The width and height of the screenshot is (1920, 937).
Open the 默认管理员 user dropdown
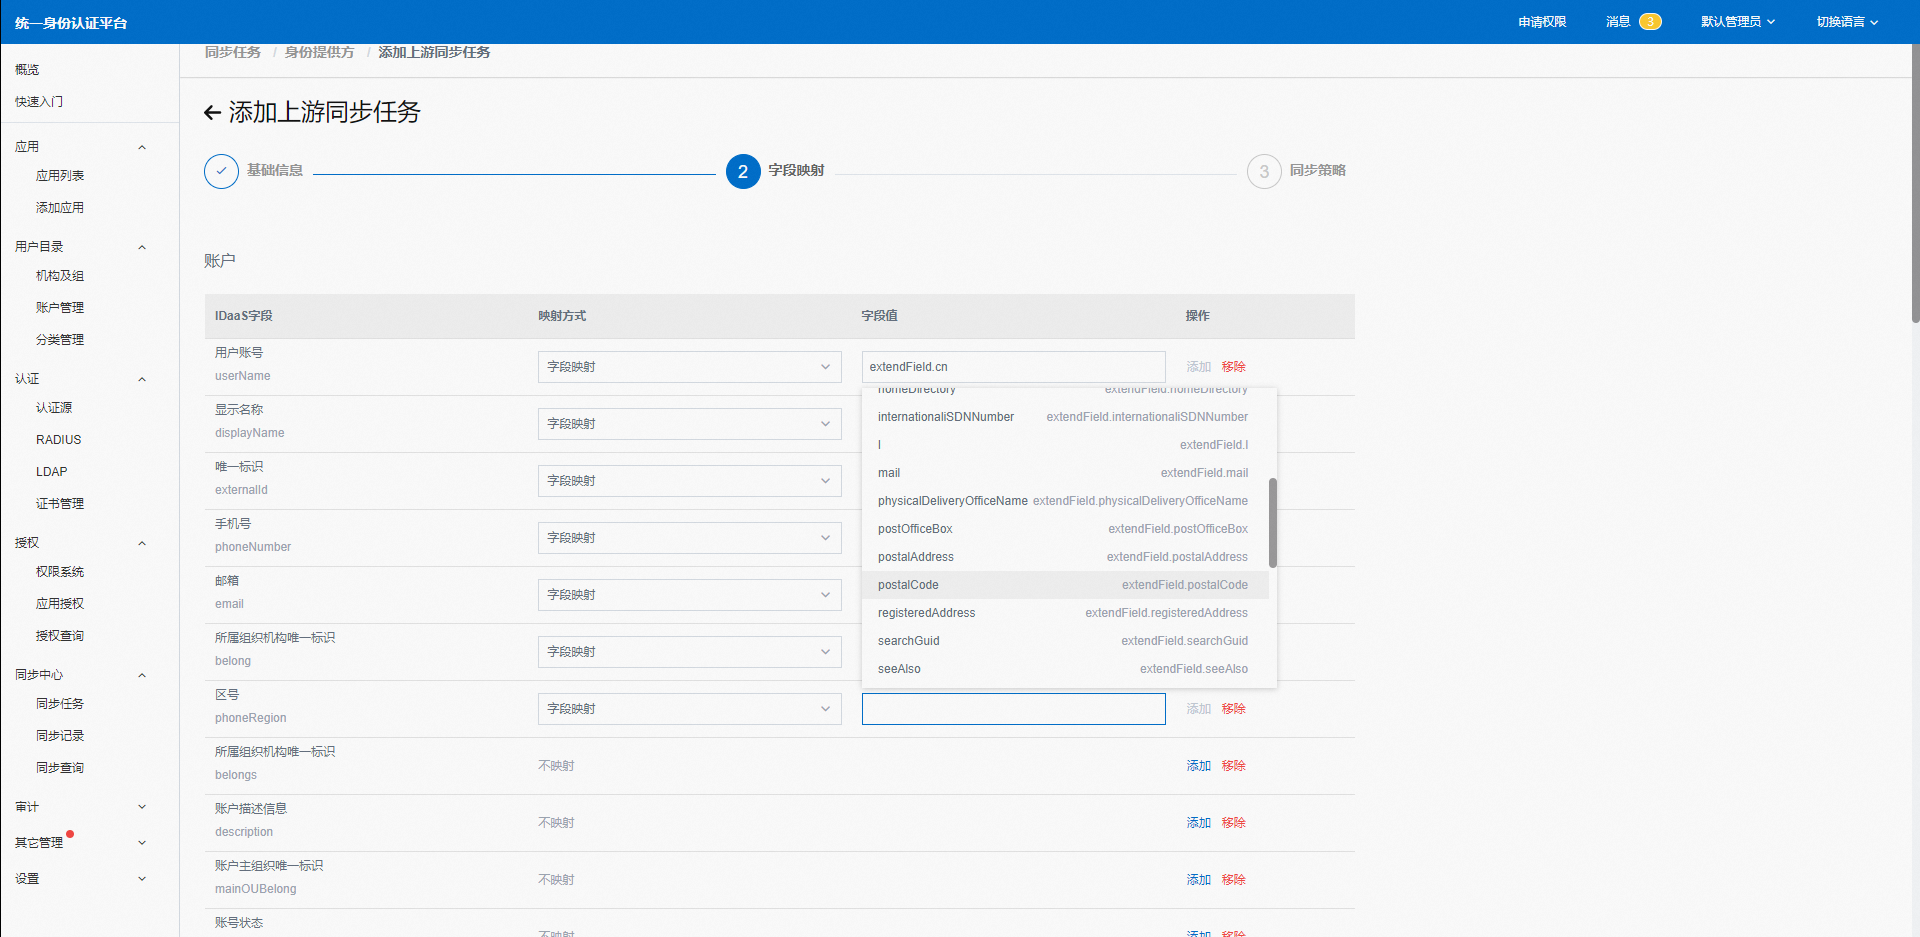click(x=1737, y=22)
